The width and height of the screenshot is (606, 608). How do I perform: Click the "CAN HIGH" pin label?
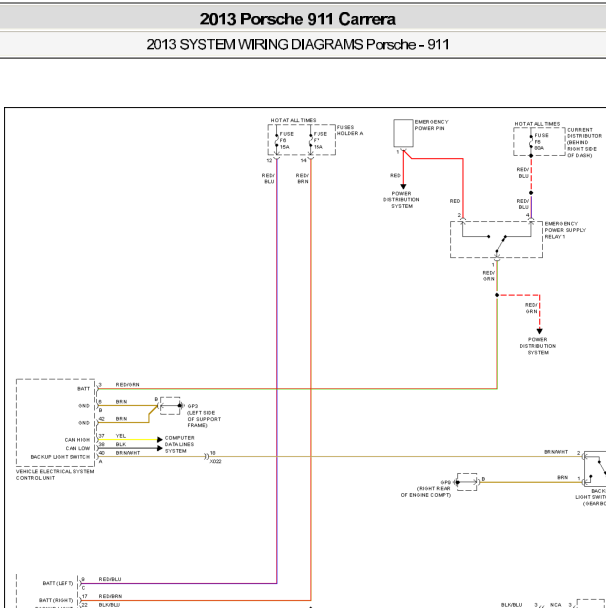pos(77,440)
